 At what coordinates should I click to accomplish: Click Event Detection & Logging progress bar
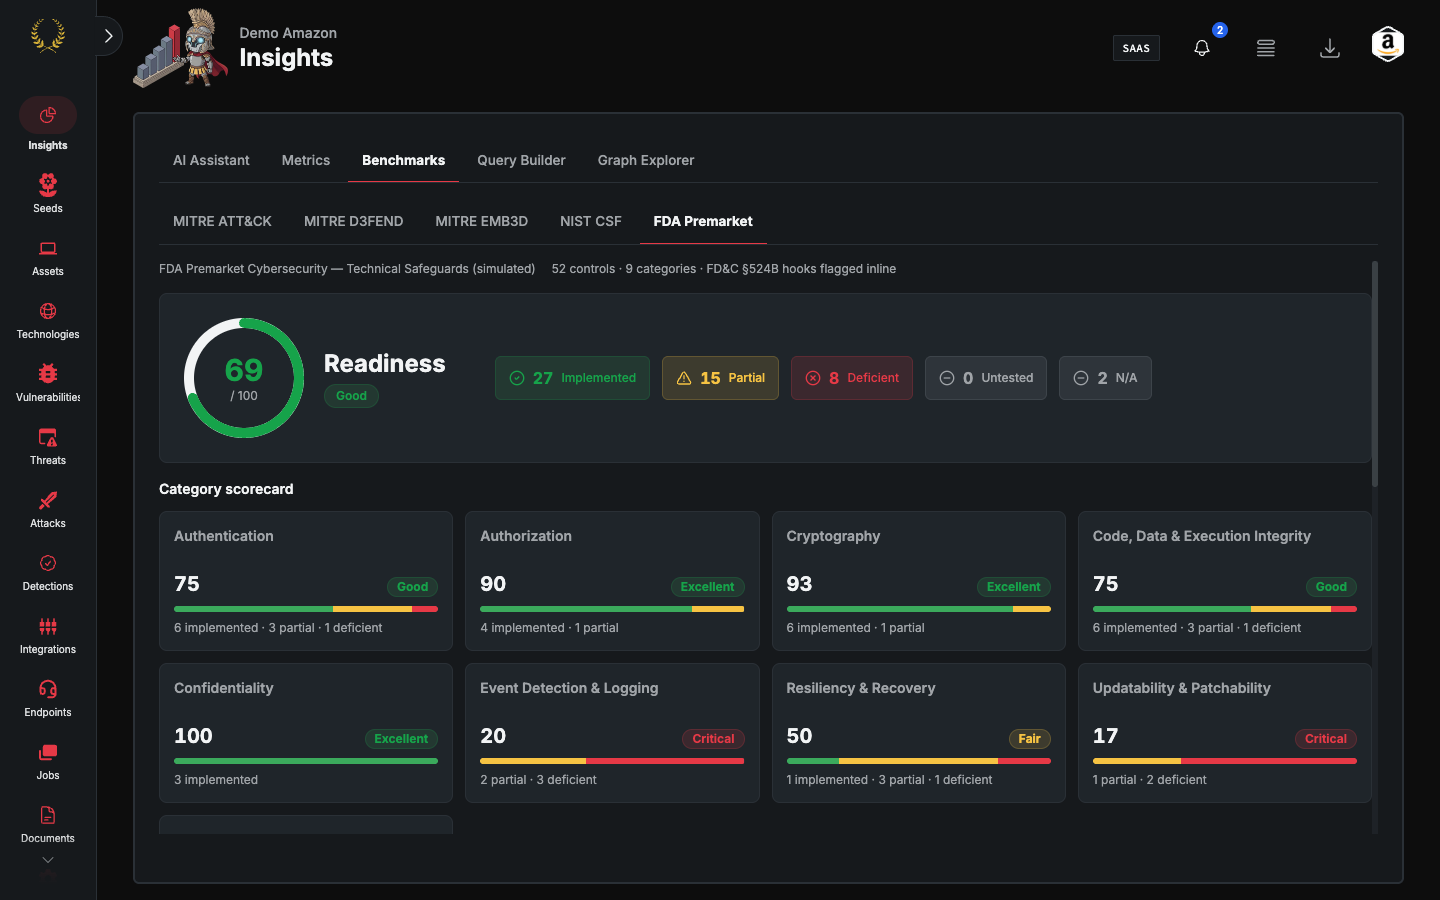pos(612,761)
